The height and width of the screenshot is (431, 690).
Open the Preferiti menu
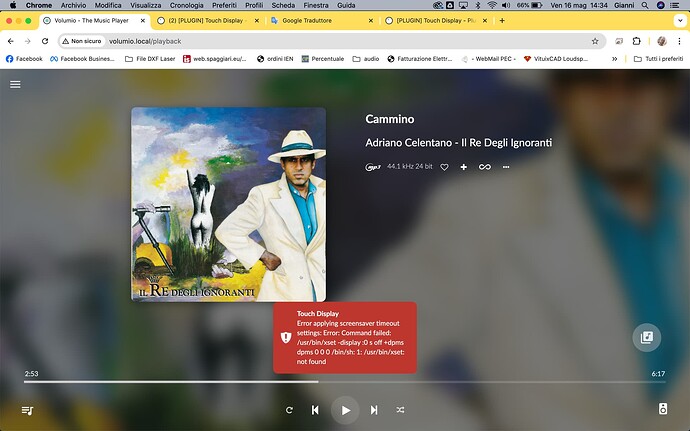(x=224, y=5)
